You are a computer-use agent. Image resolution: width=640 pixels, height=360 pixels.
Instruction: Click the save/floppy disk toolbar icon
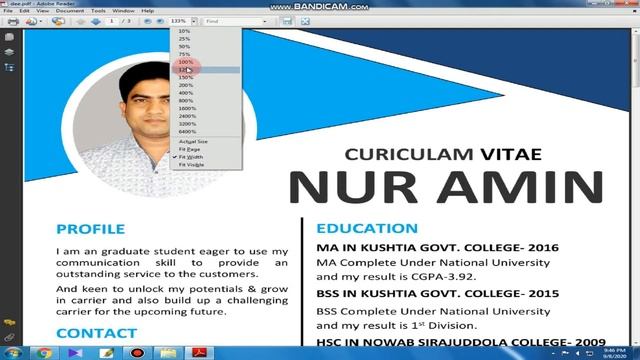(287, 21)
